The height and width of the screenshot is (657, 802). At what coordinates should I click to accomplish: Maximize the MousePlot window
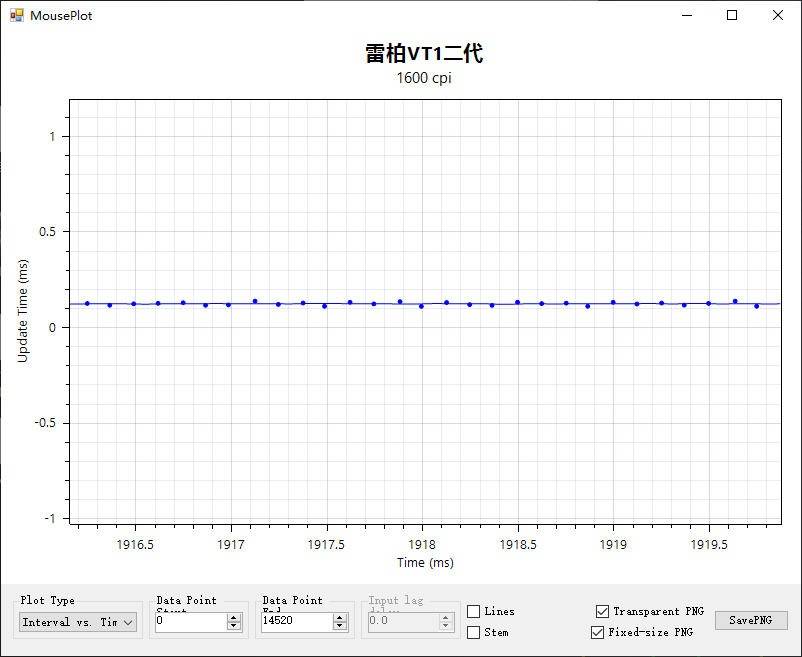tap(732, 15)
